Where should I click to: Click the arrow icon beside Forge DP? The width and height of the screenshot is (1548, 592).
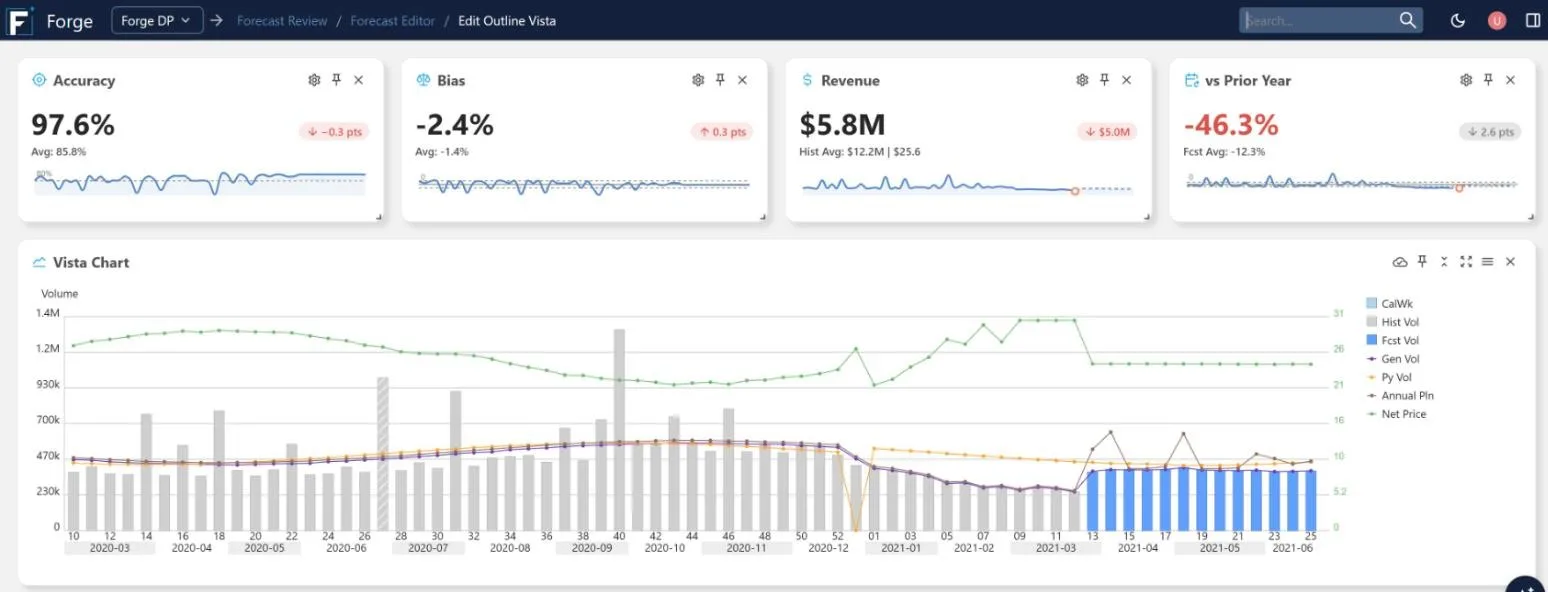click(x=217, y=20)
